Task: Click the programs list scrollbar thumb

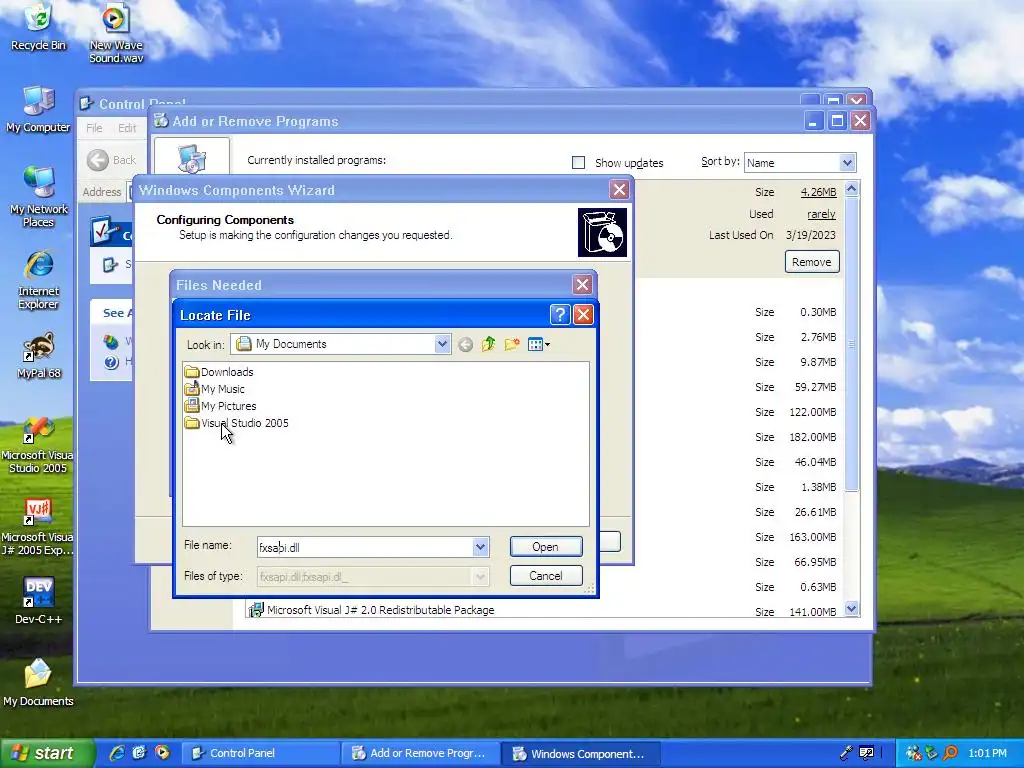Action: 851,344
